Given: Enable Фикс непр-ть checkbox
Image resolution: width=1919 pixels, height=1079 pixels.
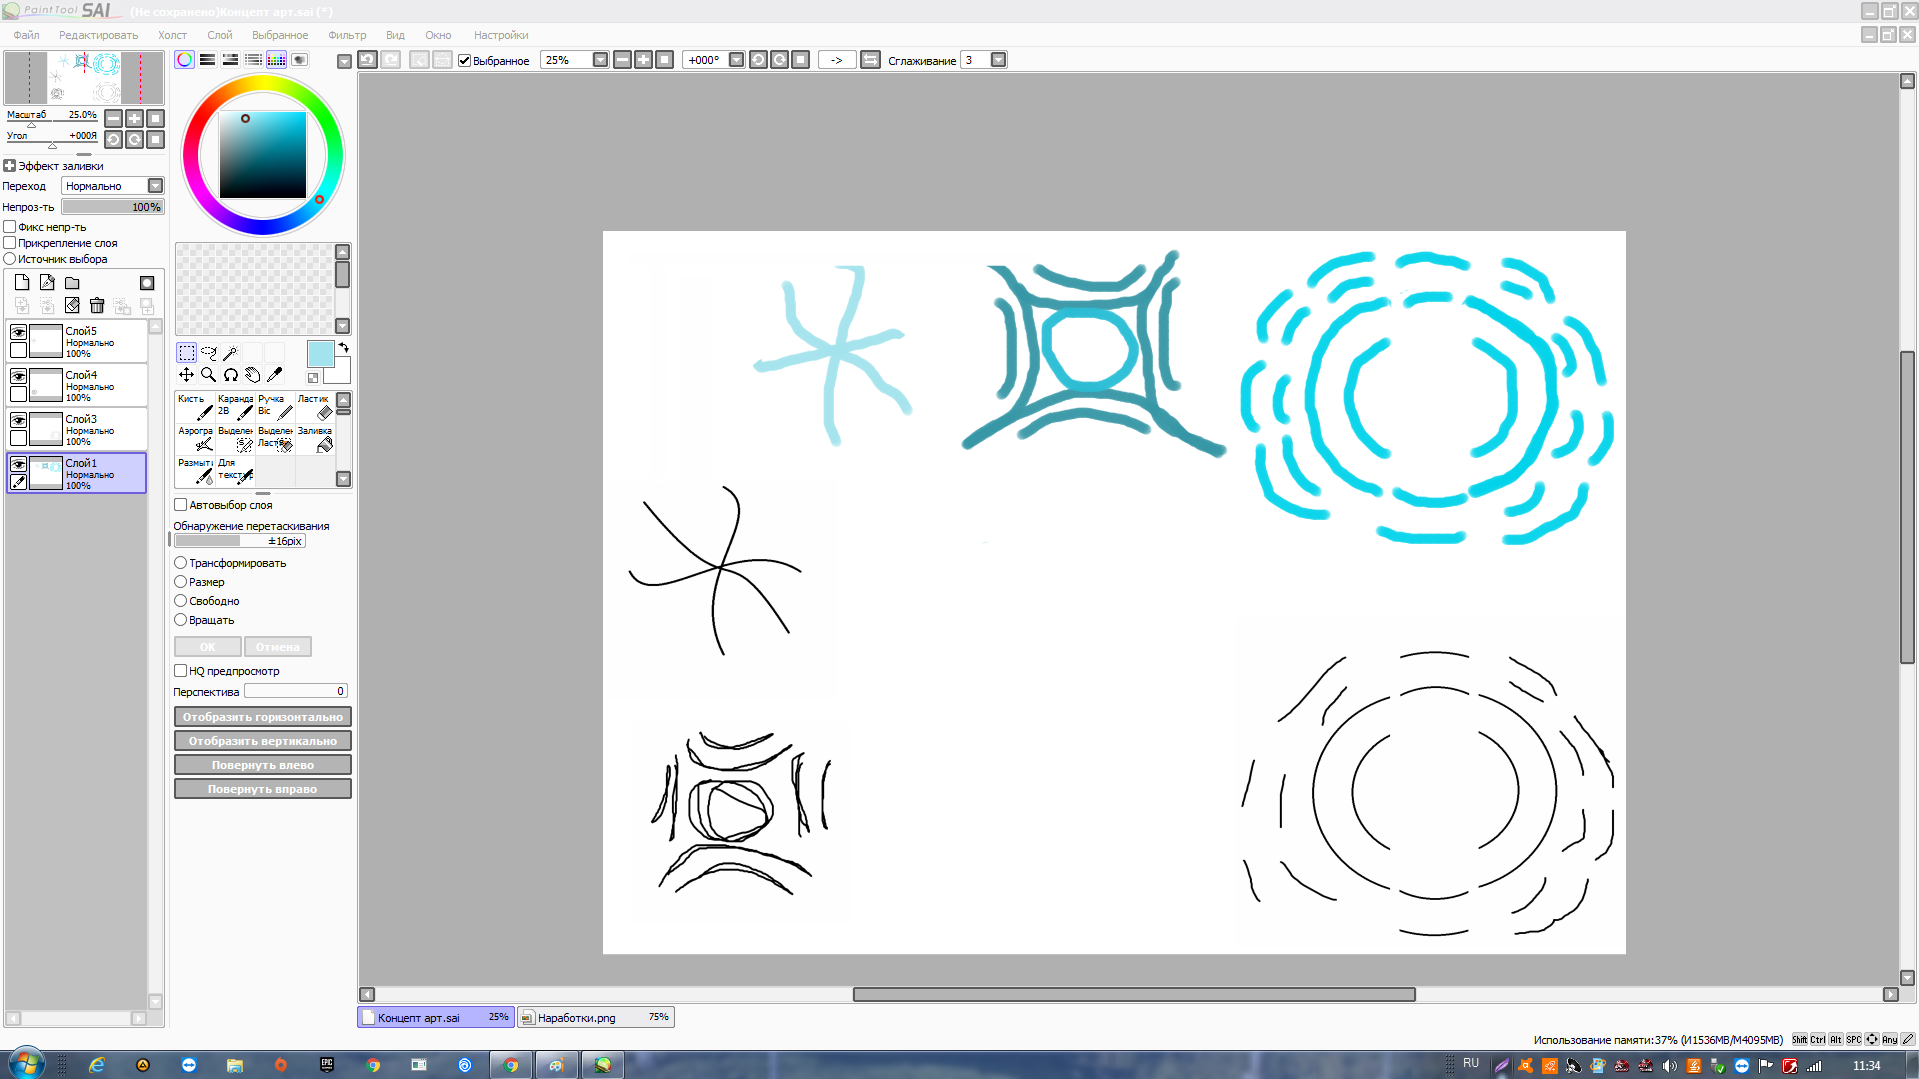Looking at the screenshot, I should (x=10, y=227).
